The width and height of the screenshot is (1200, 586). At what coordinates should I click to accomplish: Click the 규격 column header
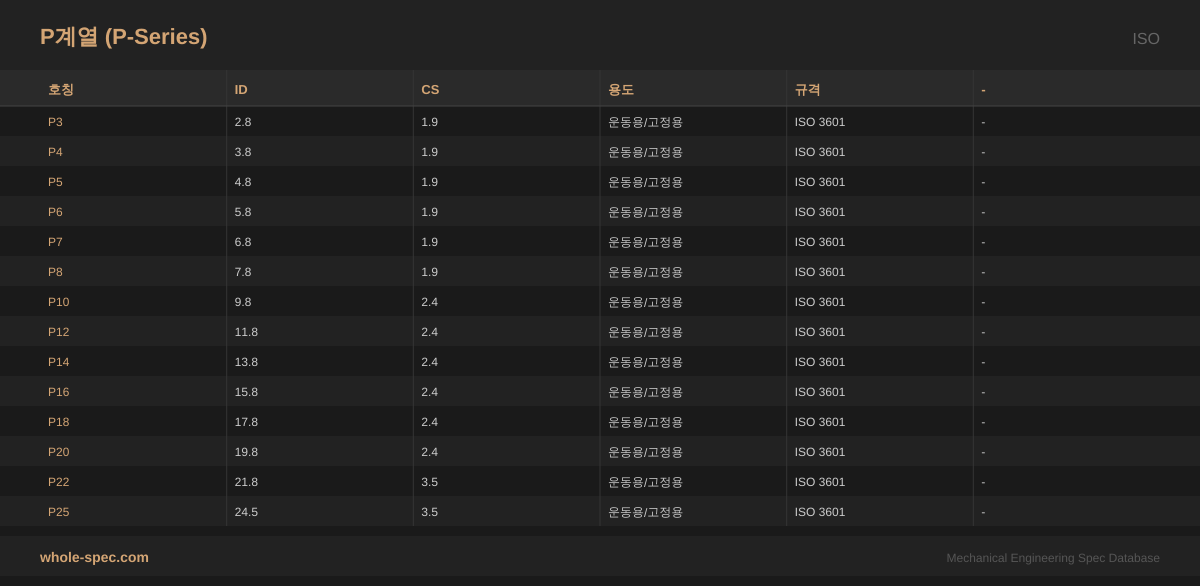[807, 89]
